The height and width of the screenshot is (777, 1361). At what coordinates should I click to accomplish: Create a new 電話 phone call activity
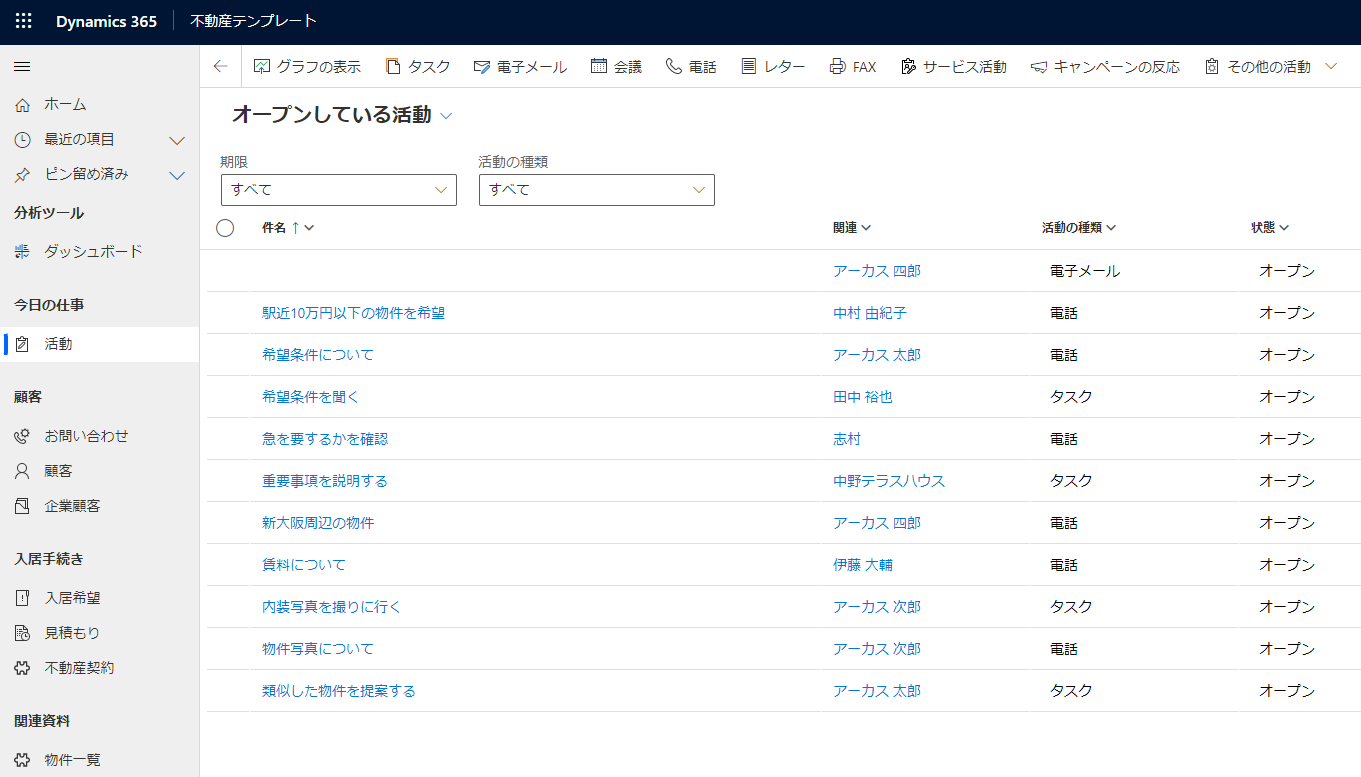[691, 67]
